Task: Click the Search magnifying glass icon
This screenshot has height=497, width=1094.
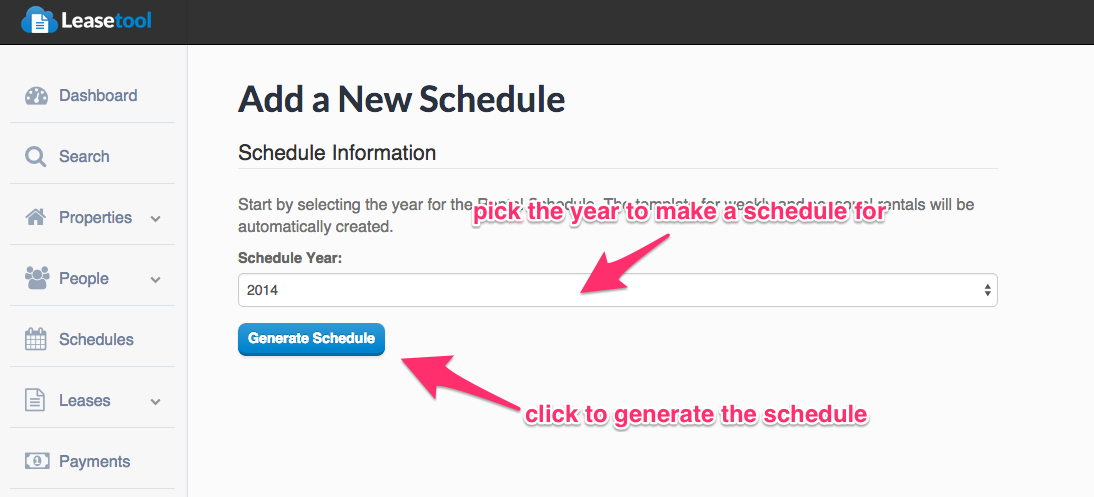Action: click(36, 156)
